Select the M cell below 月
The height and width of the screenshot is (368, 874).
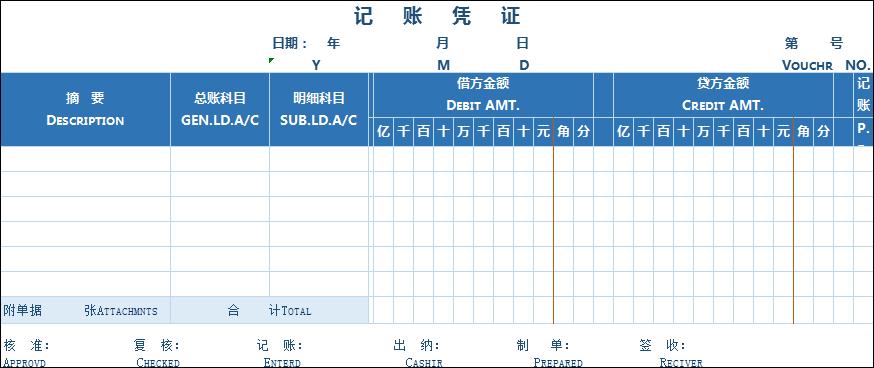point(443,65)
